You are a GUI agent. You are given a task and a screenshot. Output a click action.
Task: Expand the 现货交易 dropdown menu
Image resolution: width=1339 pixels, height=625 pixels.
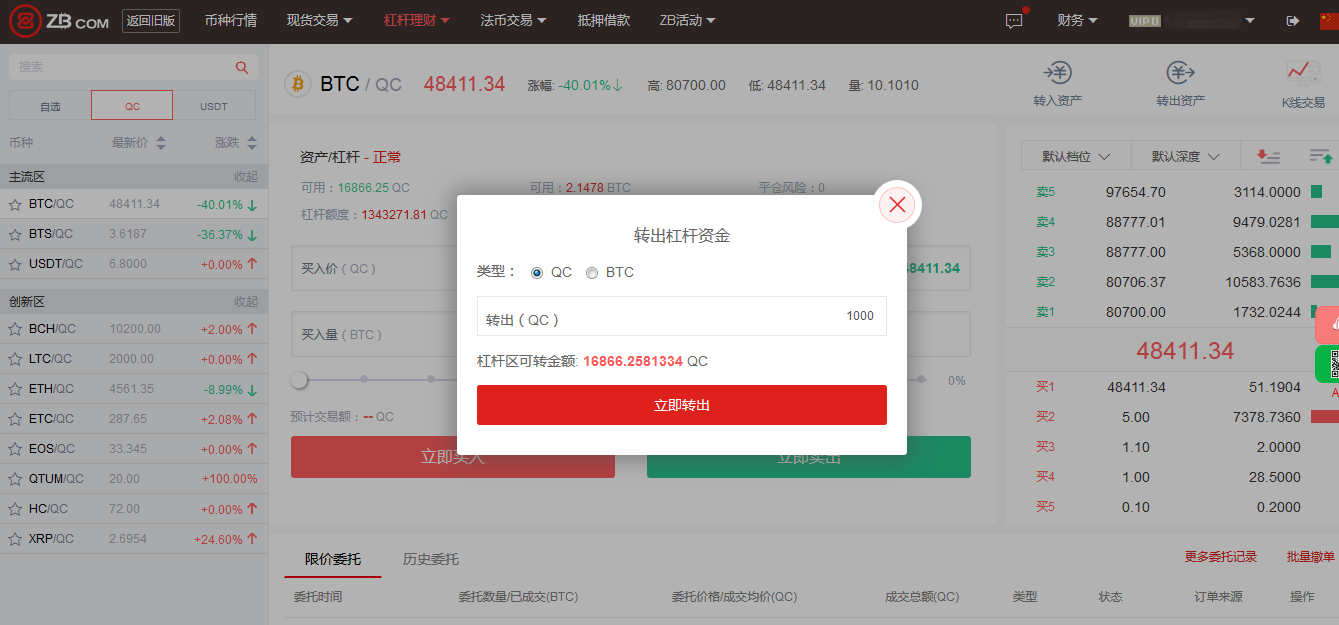pos(319,20)
